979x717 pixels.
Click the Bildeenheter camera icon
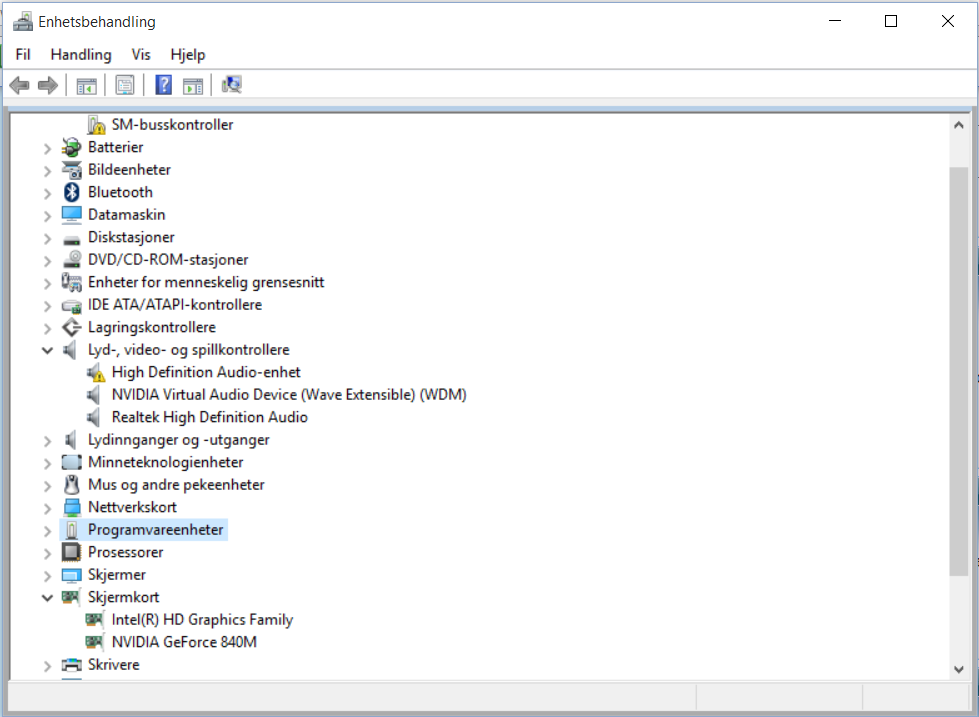[71, 170]
